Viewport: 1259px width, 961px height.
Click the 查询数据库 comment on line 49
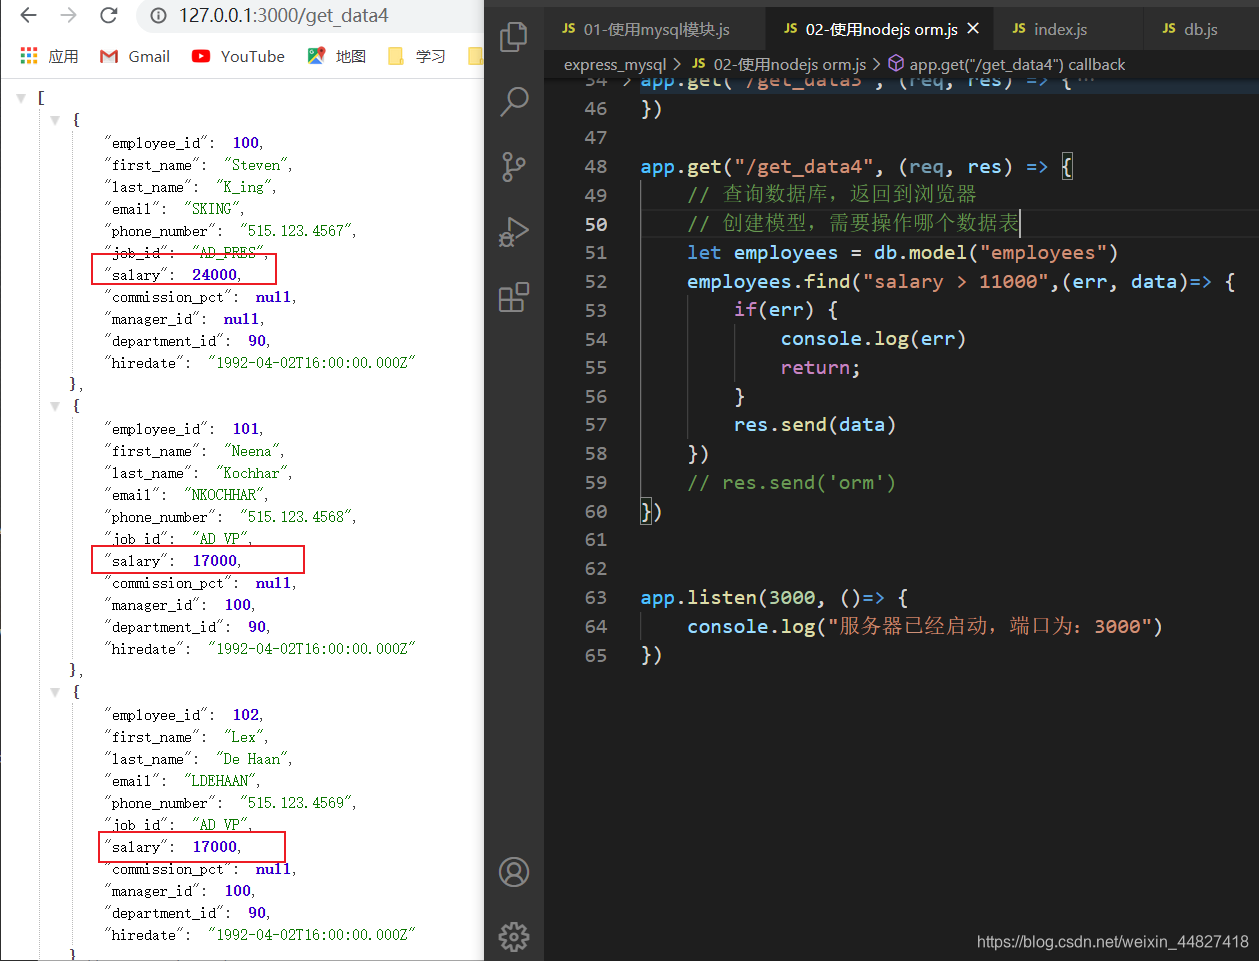click(831, 195)
